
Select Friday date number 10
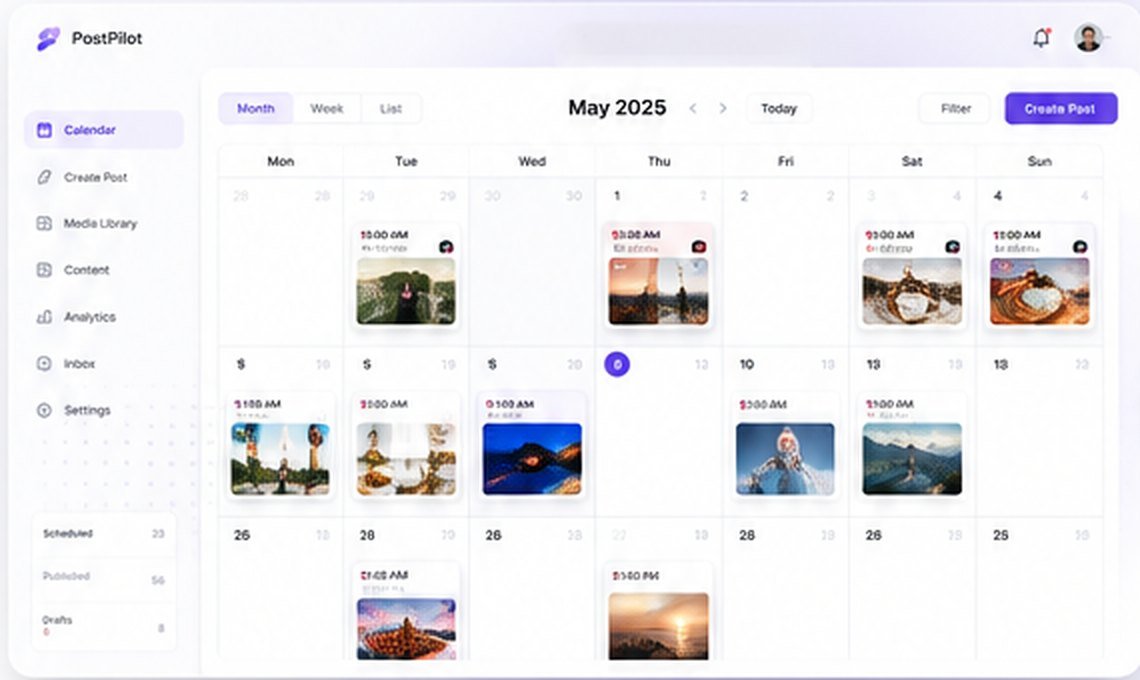click(x=747, y=364)
